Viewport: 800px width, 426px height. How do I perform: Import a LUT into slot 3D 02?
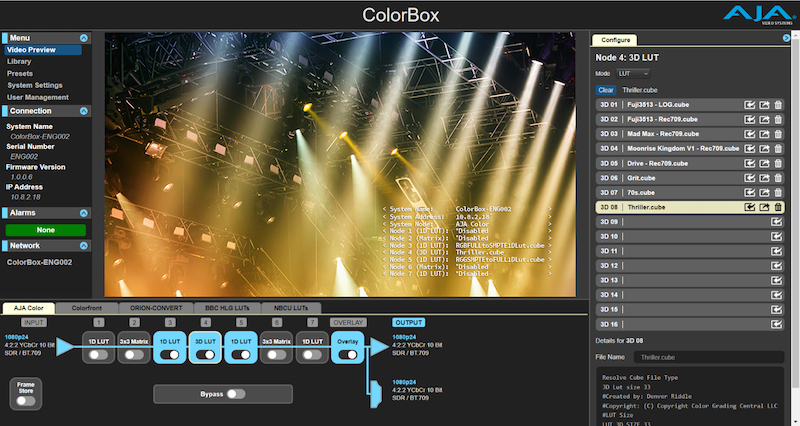[x=749, y=119]
